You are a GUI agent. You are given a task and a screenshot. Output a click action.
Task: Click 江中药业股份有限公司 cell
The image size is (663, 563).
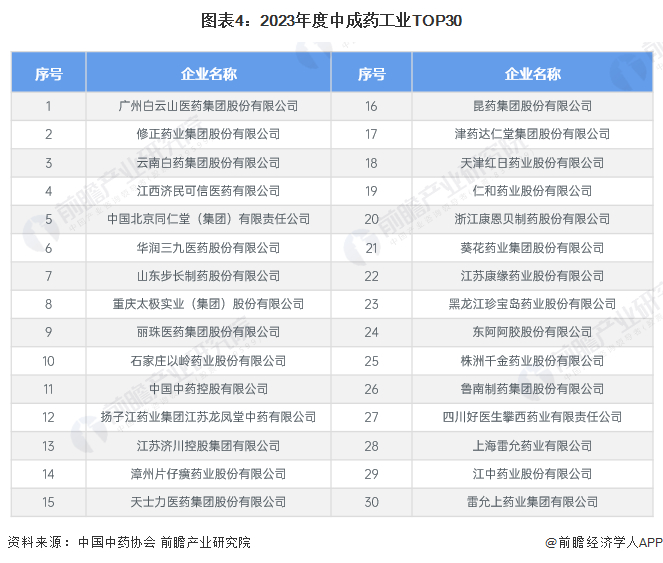coord(532,474)
